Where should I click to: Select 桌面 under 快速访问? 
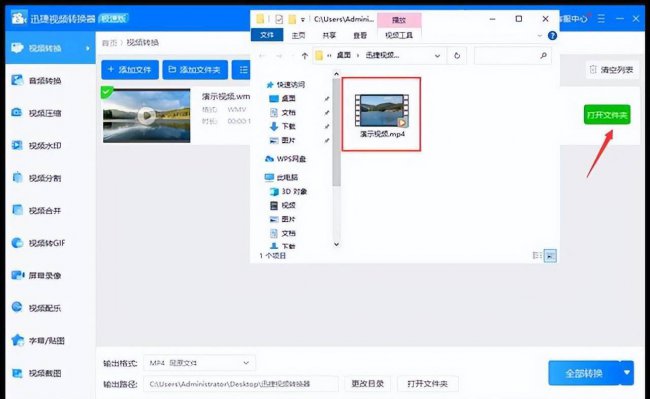coord(283,99)
